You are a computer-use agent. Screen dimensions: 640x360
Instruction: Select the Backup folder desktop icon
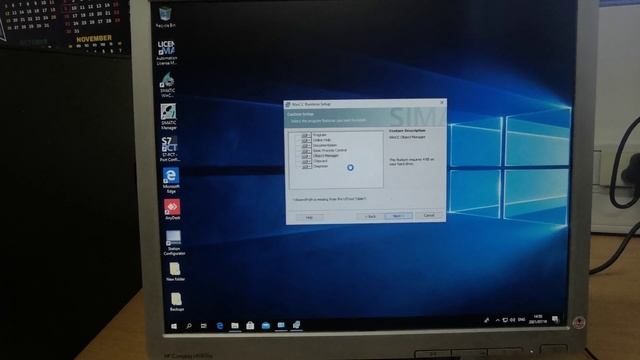tap(176, 302)
